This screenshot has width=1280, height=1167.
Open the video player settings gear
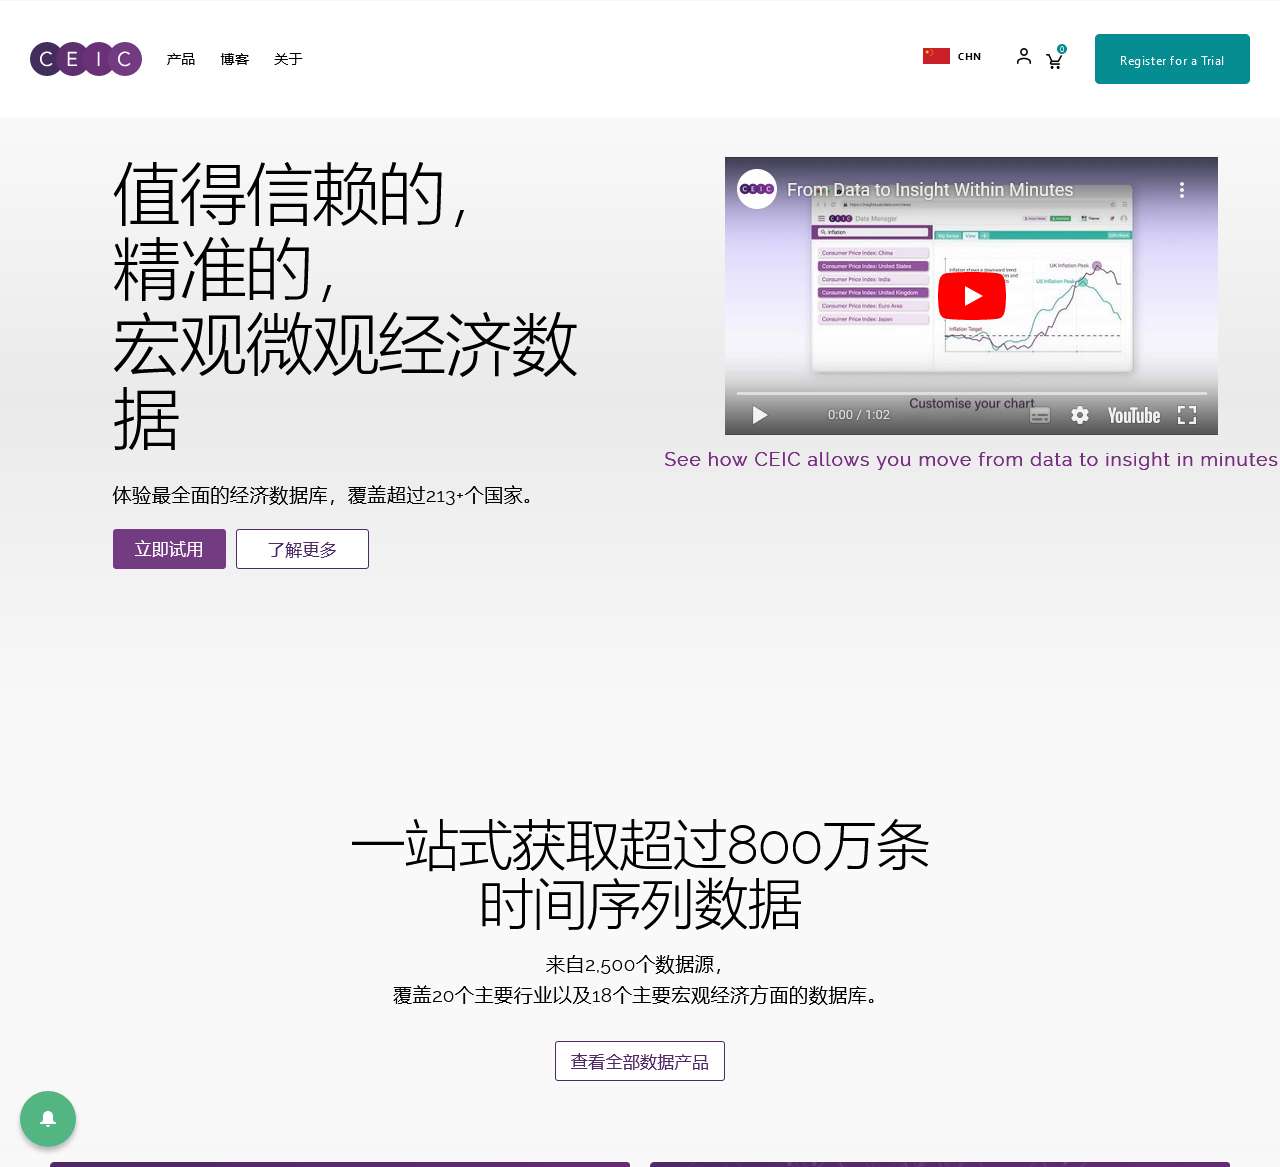coord(1080,415)
